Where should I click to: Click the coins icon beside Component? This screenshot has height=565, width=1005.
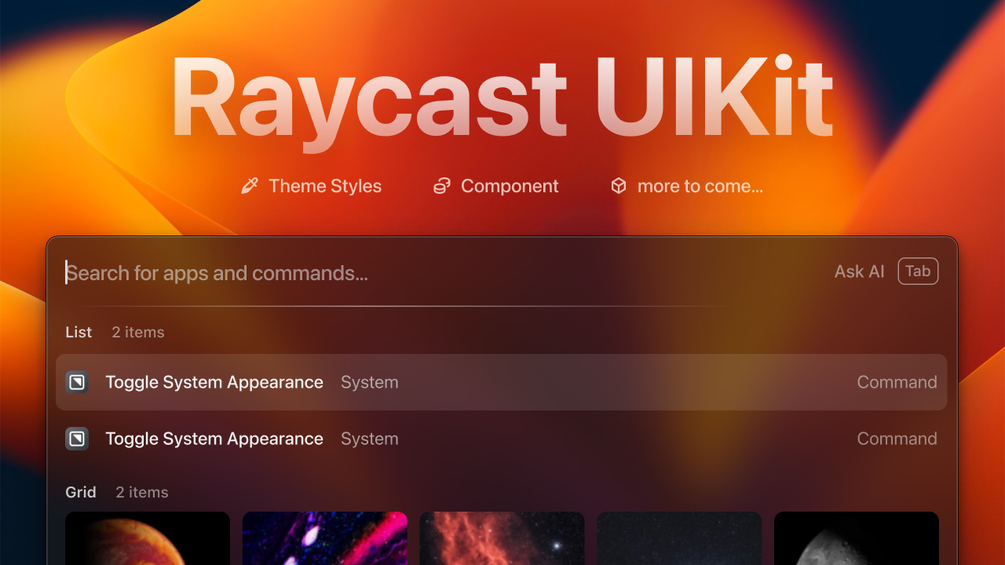442,186
